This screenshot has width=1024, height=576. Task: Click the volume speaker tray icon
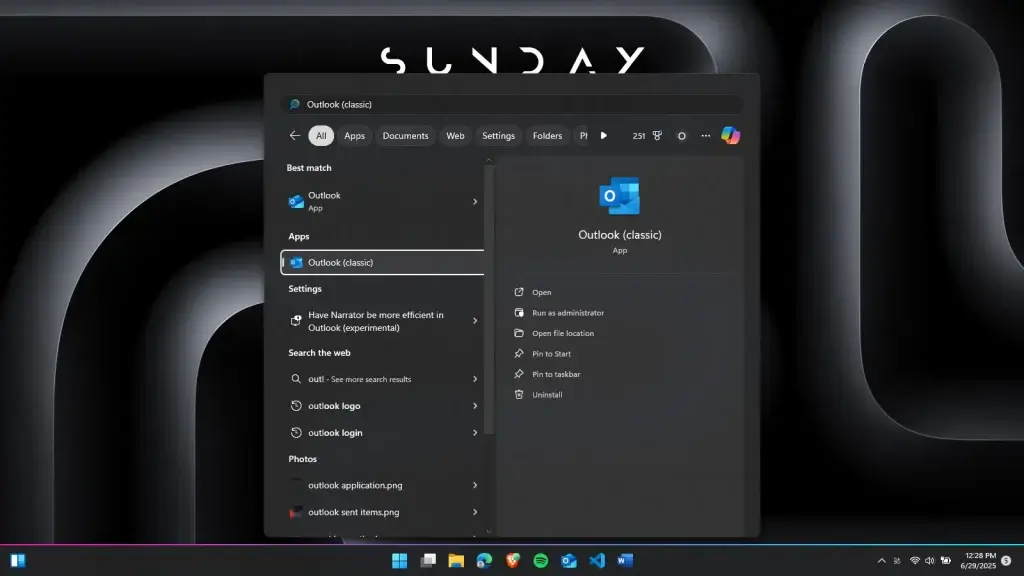[x=929, y=560]
